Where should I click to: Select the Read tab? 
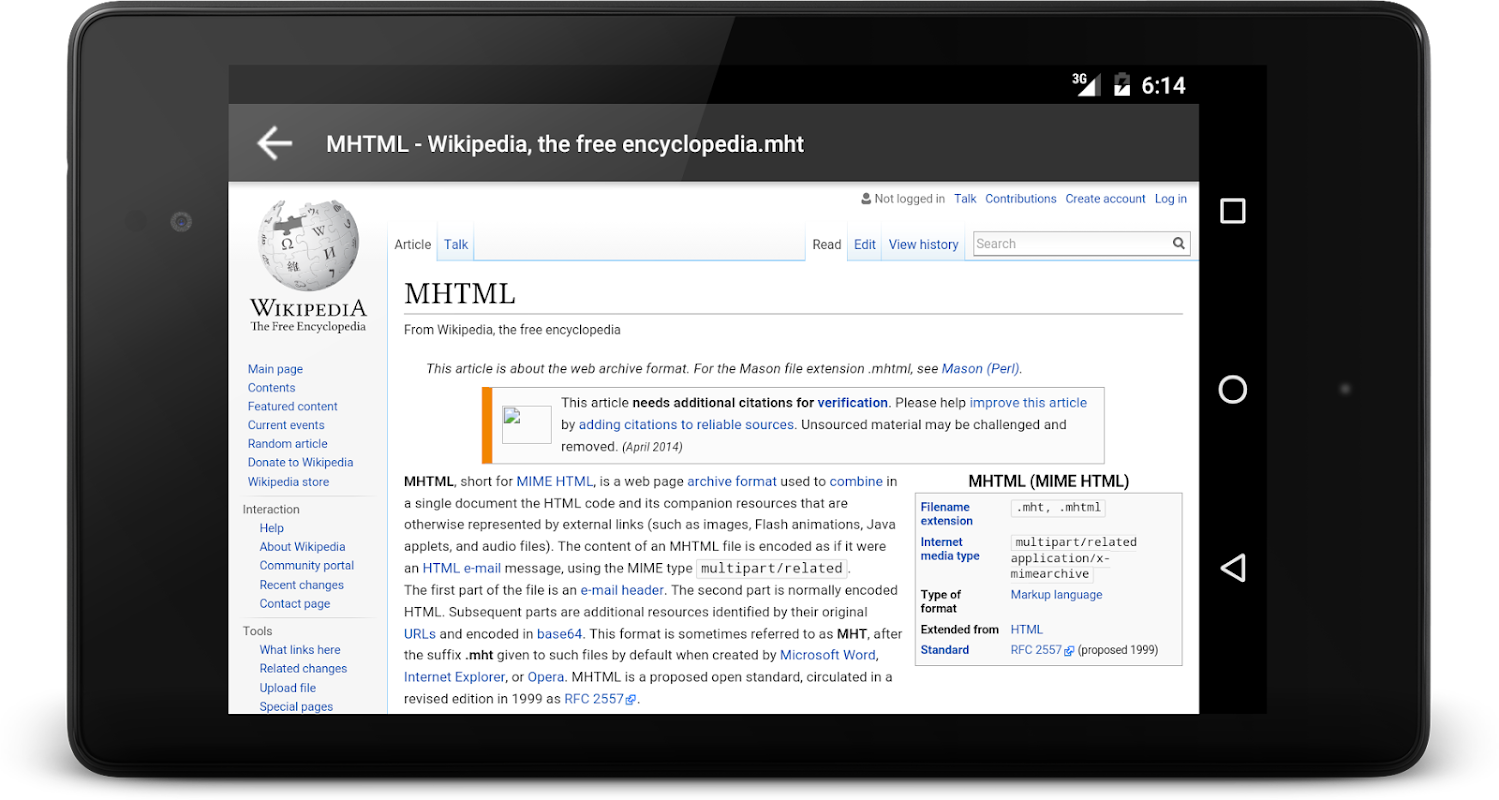[827, 244]
